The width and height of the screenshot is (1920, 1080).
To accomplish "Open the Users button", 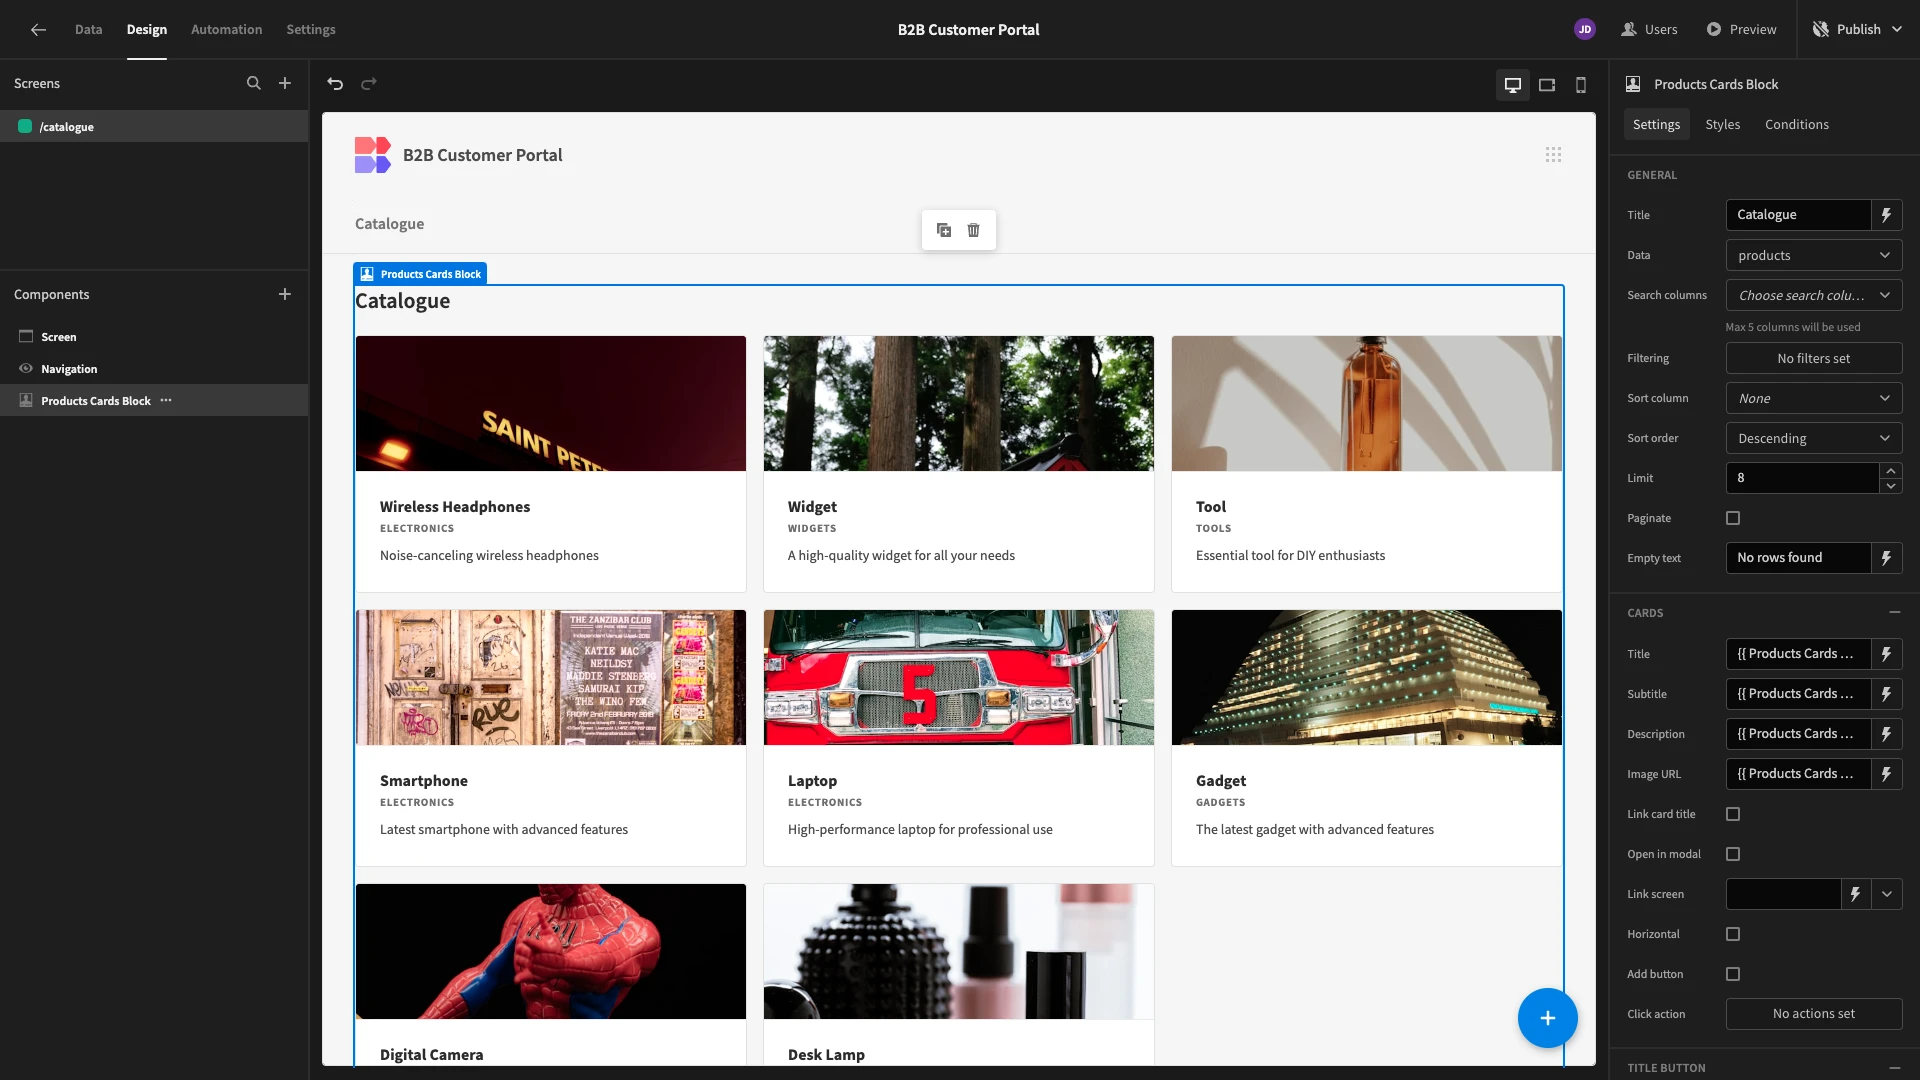I will point(1649,30).
